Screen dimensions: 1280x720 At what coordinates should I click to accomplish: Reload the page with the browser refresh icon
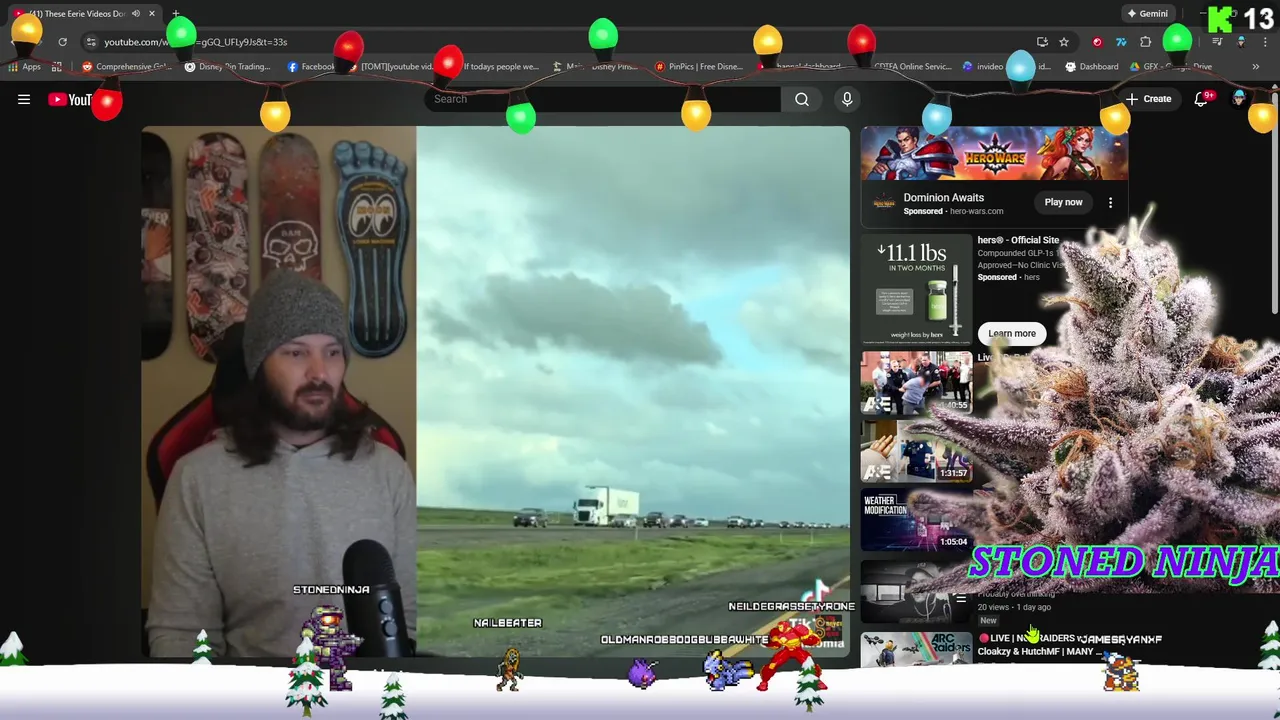[x=62, y=42]
